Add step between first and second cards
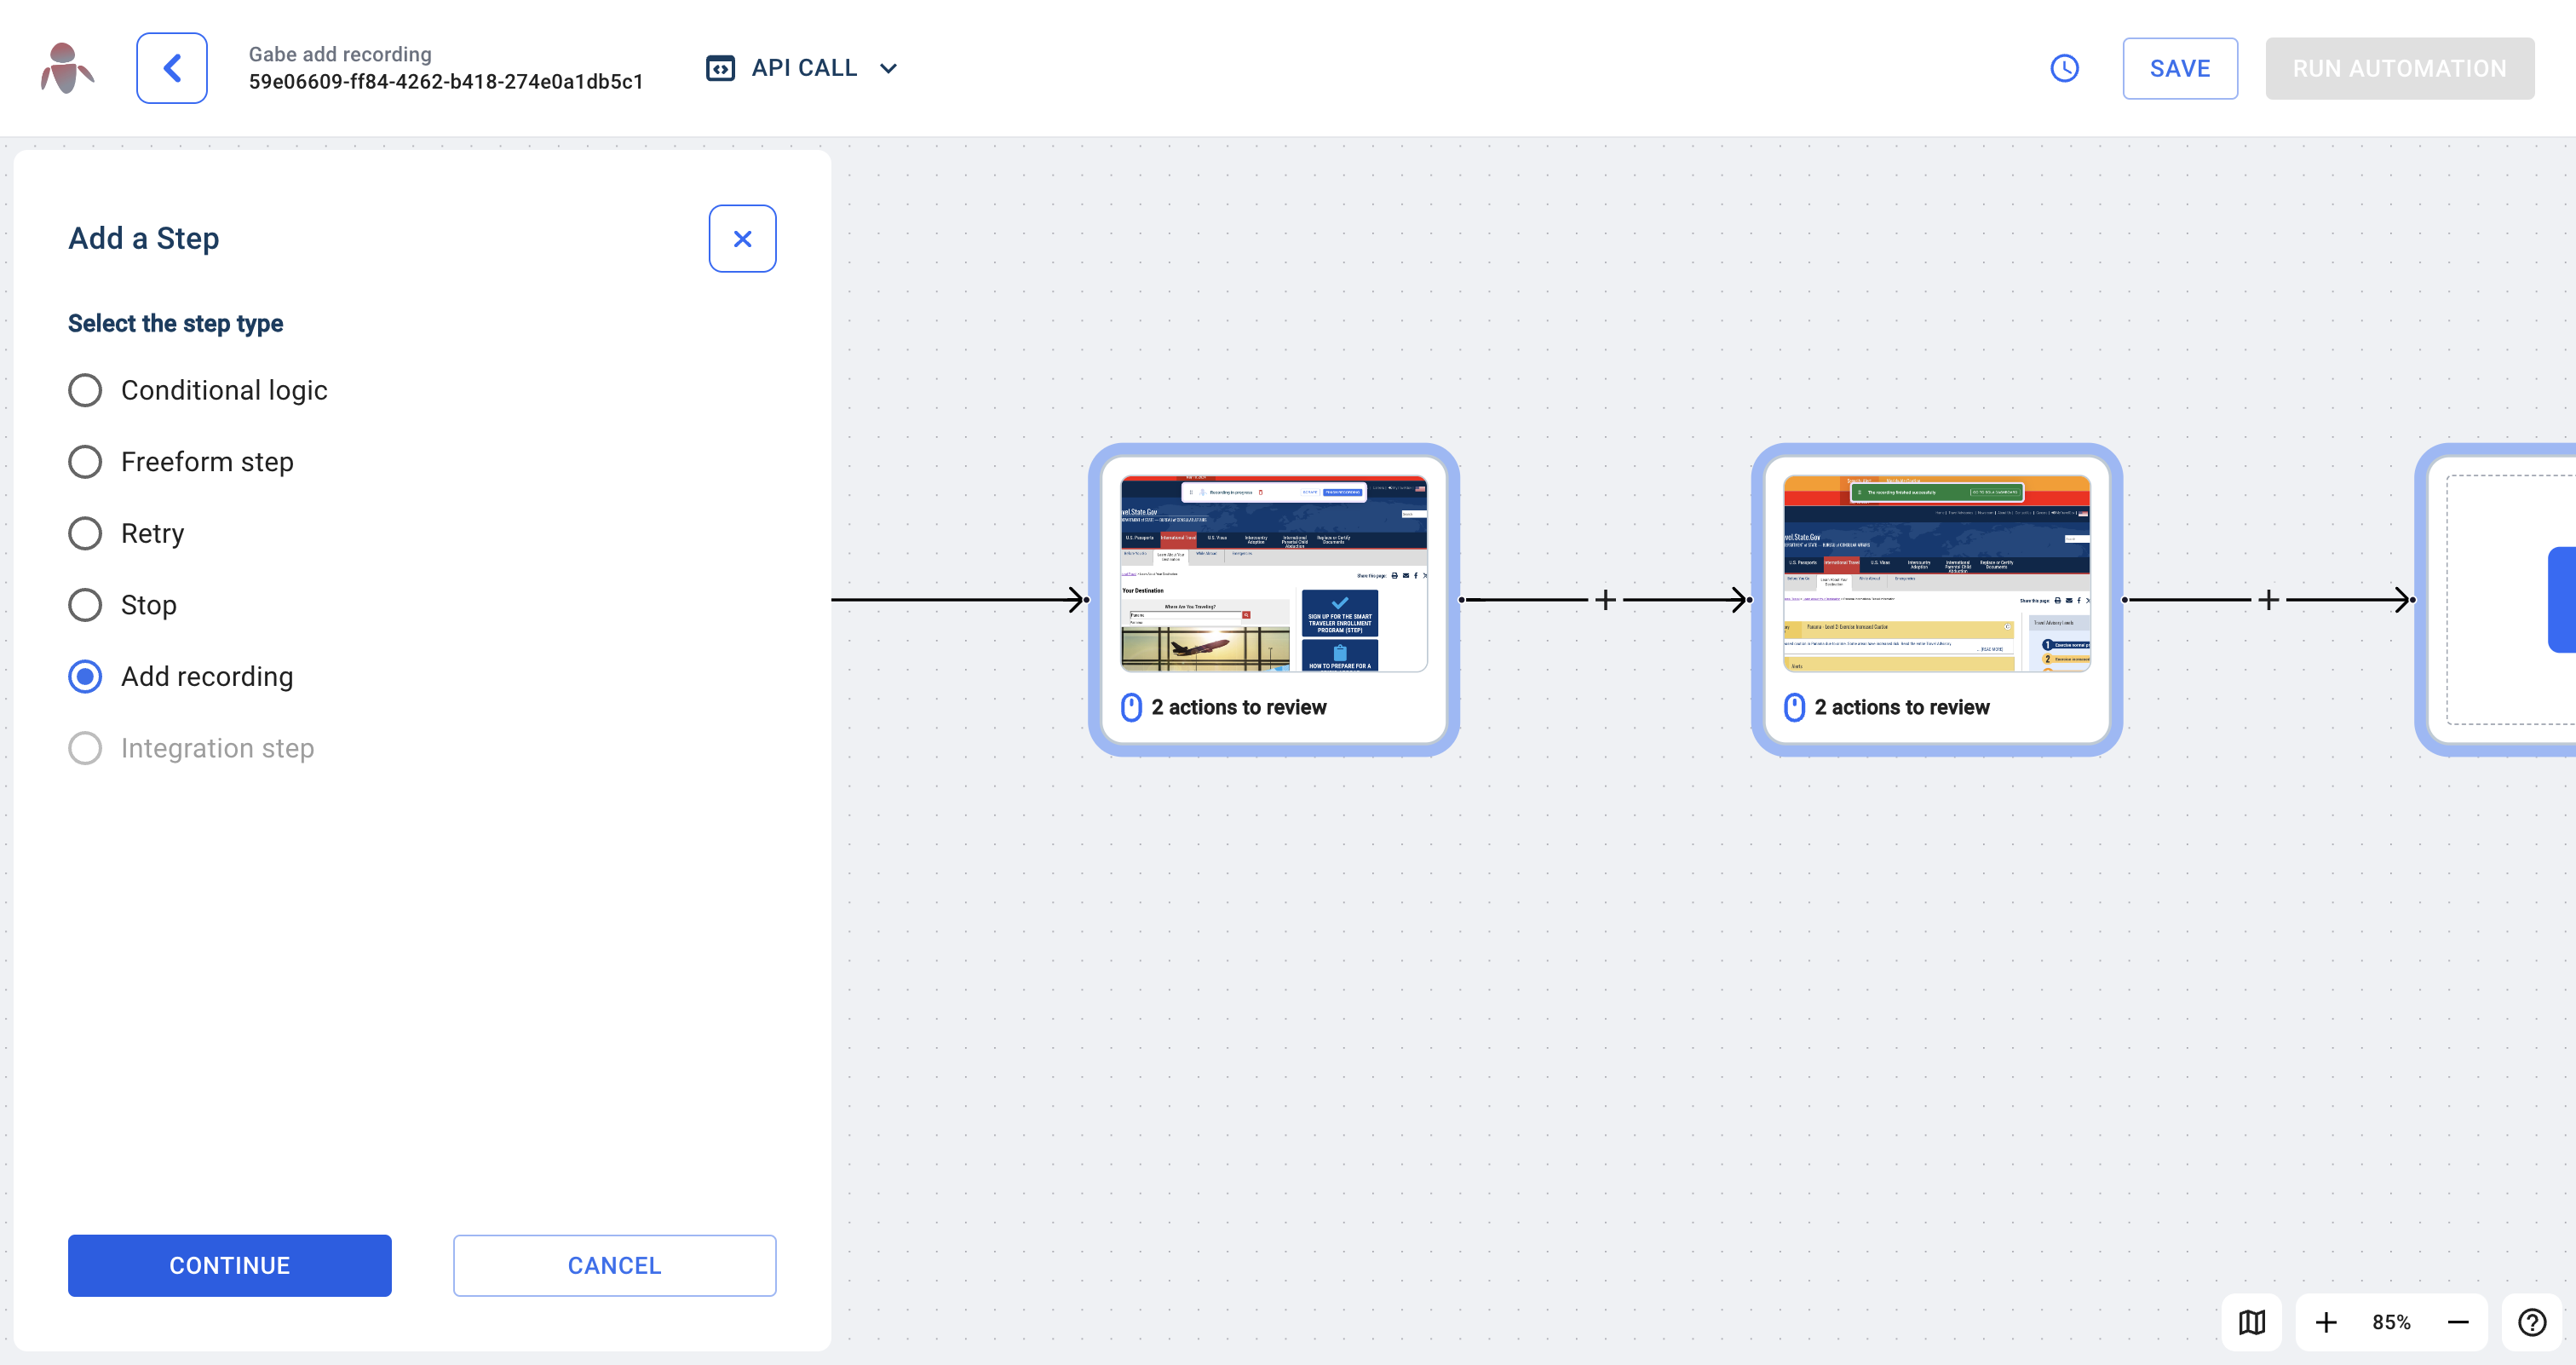The width and height of the screenshot is (2576, 1365). click(1605, 599)
